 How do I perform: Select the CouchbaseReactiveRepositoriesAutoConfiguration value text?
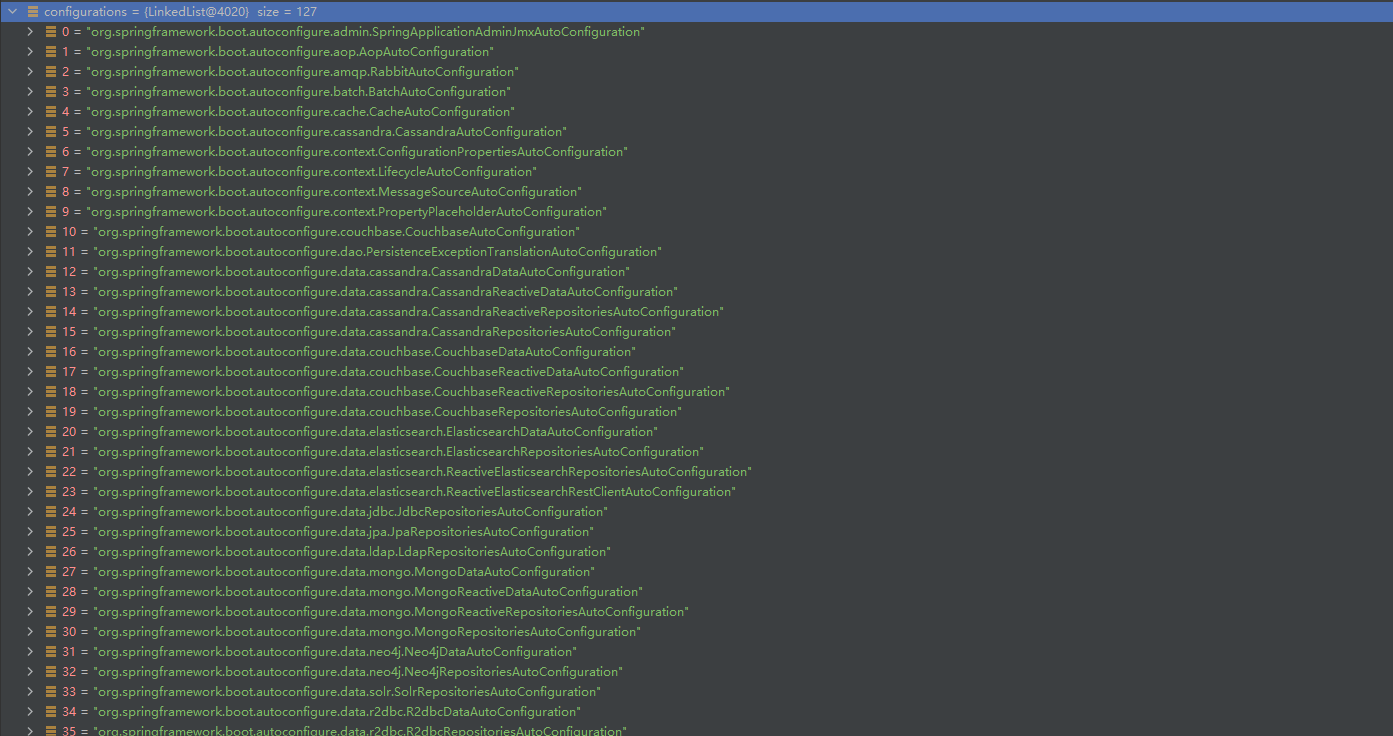click(411, 392)
